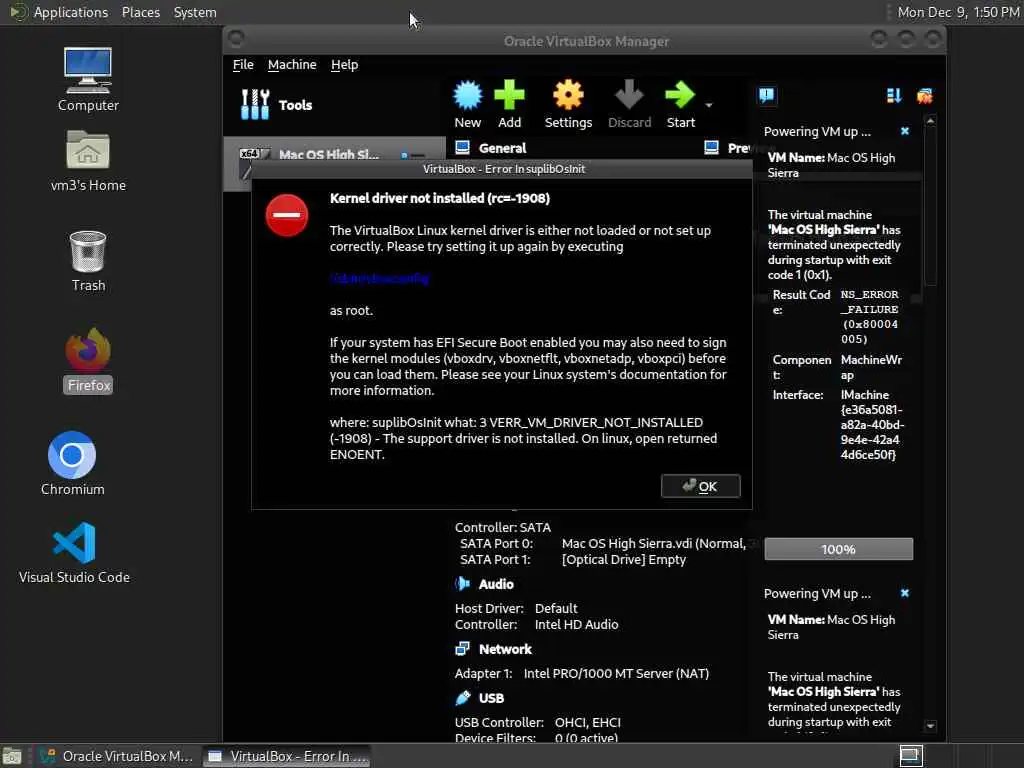Click the [Optical Drive] Empty entry
The image size is (1024, 768).
click(x=624, y=560)
